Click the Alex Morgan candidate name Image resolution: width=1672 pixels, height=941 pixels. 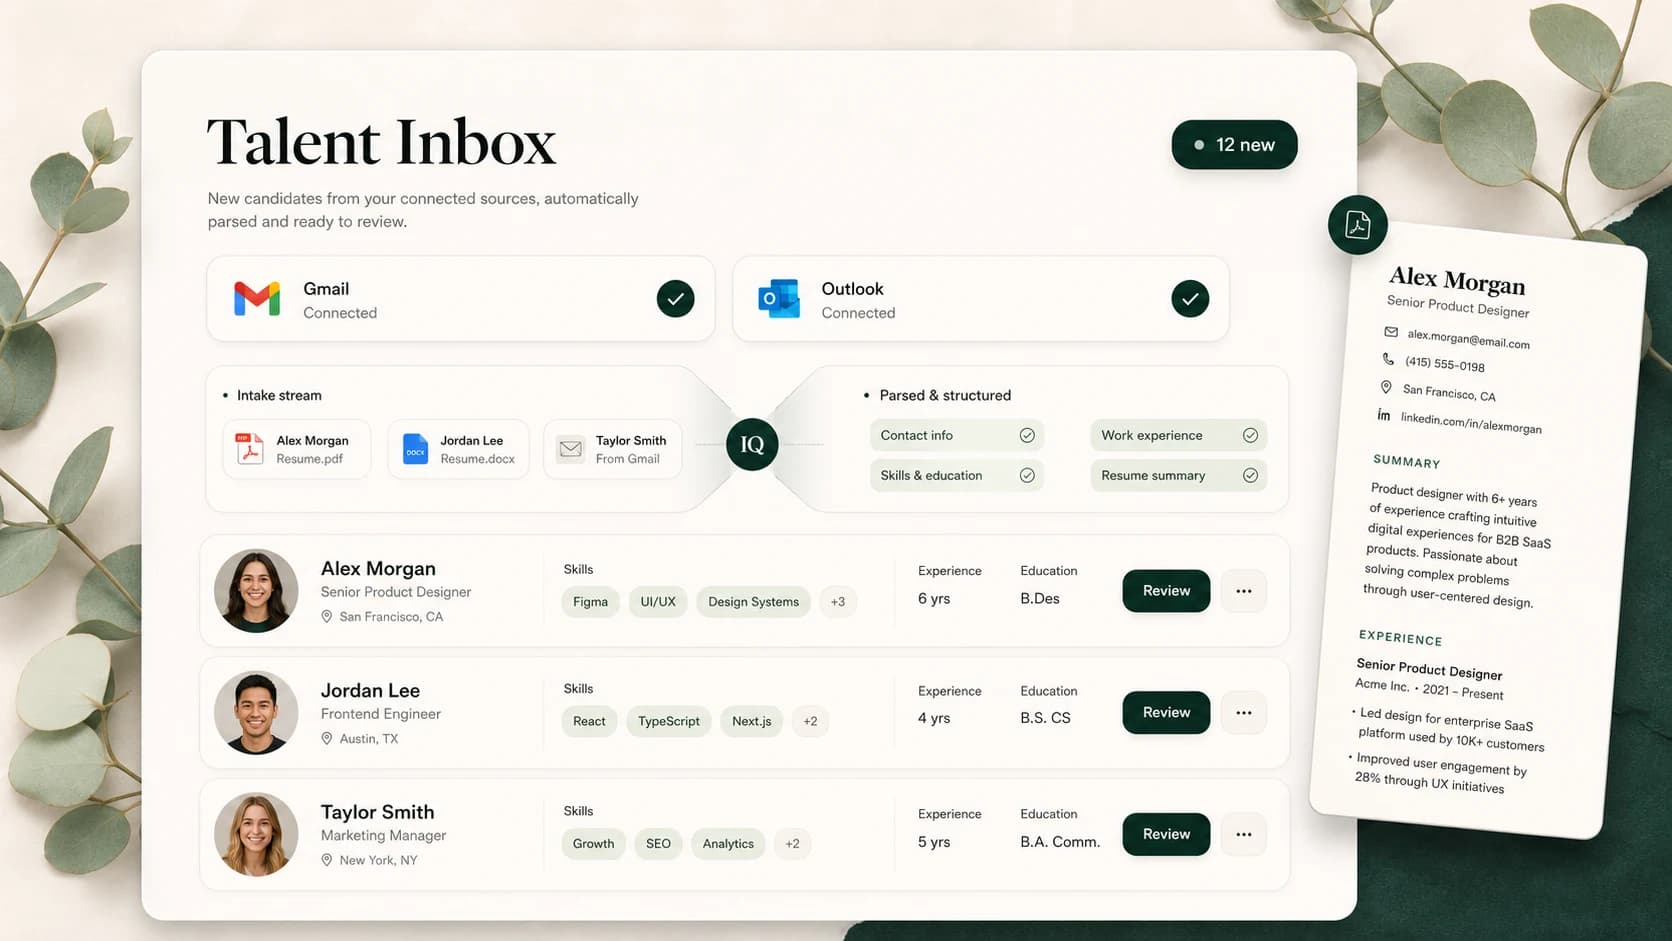coord(378,568)
